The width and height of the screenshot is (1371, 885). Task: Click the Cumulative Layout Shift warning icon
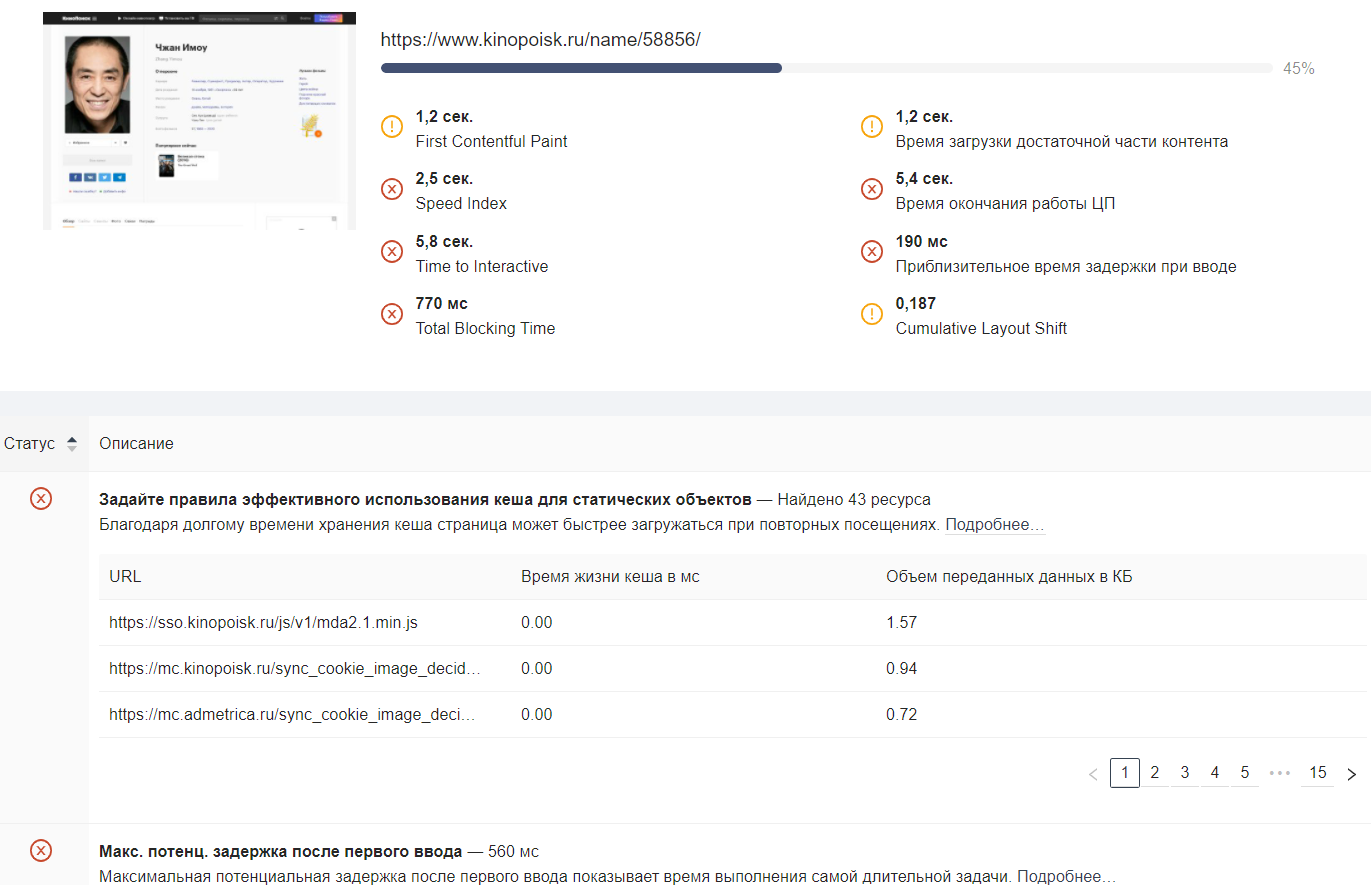(x=872, y=314)
